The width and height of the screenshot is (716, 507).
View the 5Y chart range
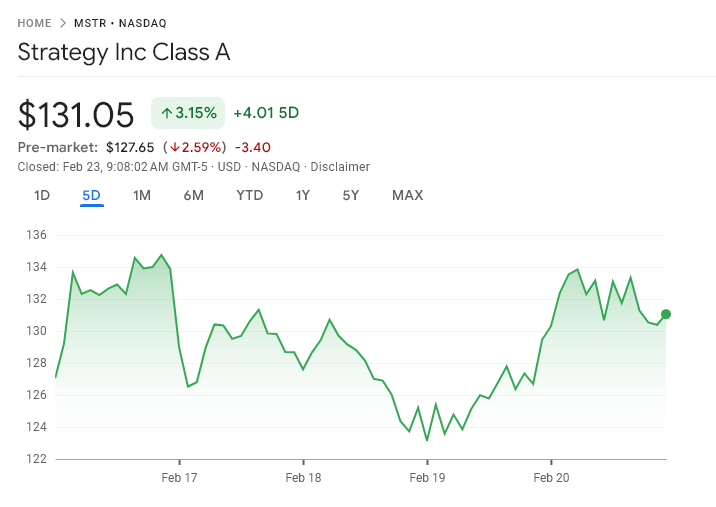(x=350, y=195)
